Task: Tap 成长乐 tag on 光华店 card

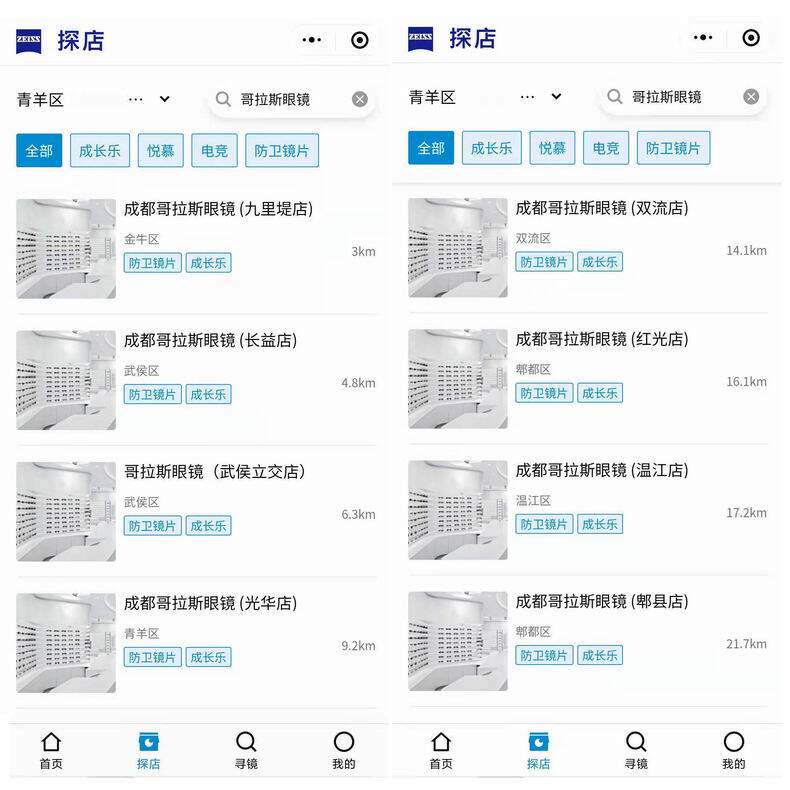Action: pos(209,657)
